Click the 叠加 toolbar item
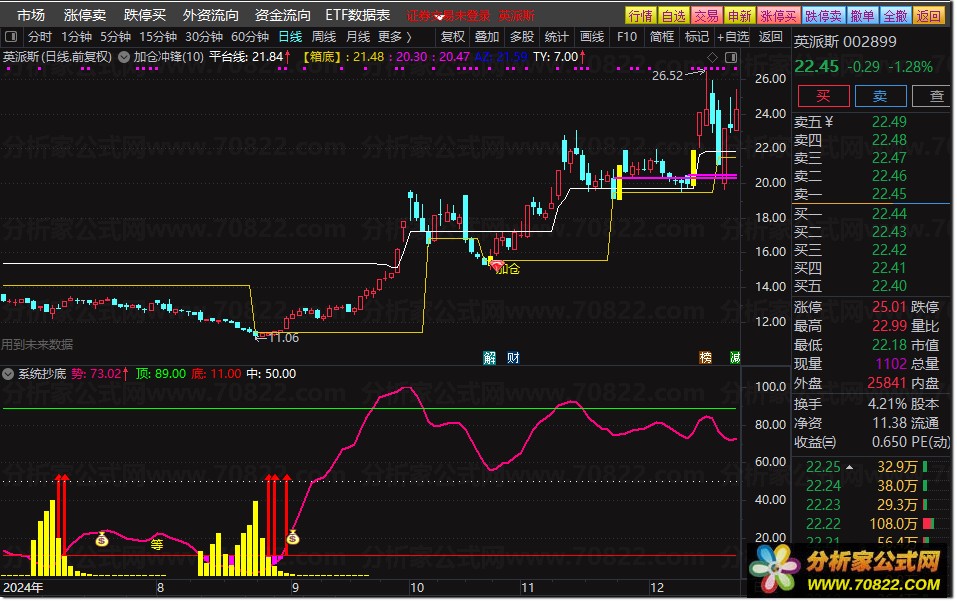Screen dimensions: 957x601 pos(487,37)
